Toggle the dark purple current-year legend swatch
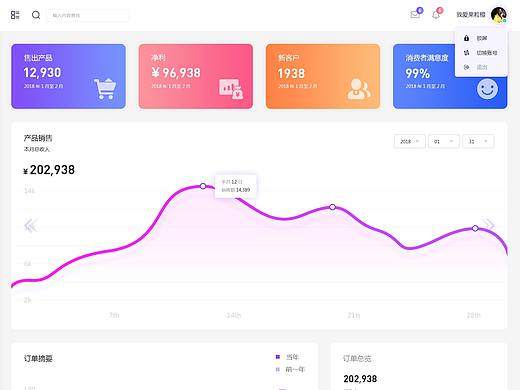 278,357
